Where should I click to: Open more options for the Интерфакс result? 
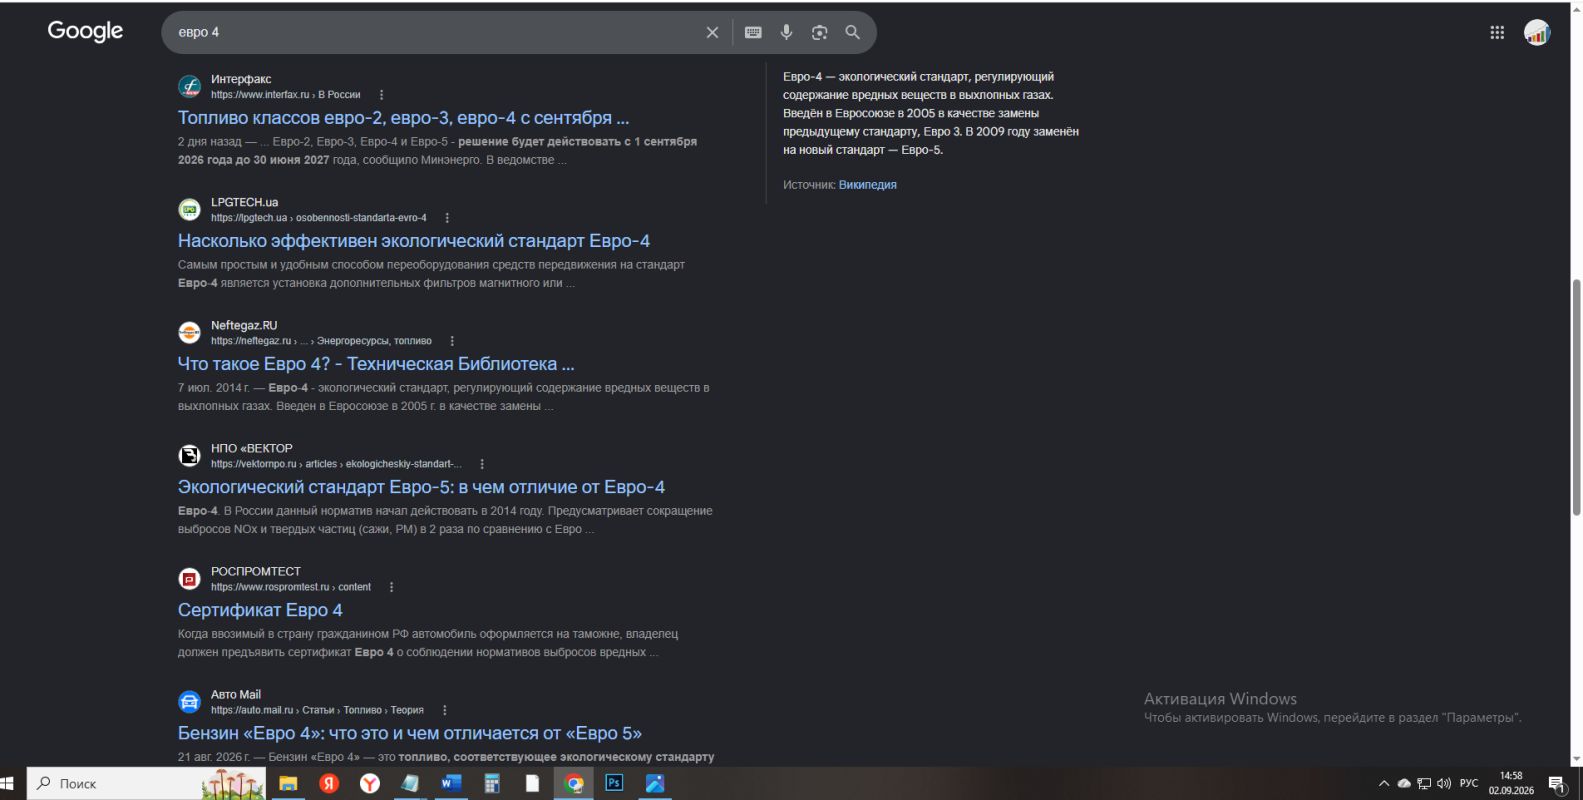click(x=381, y=95)
